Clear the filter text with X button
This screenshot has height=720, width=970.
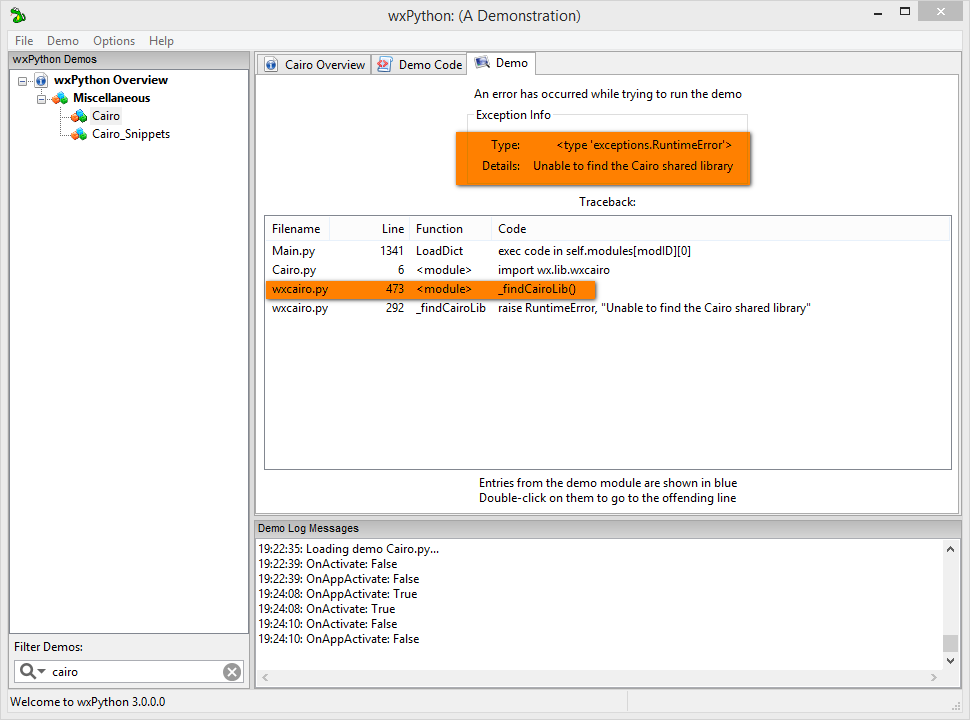point(232,672)
